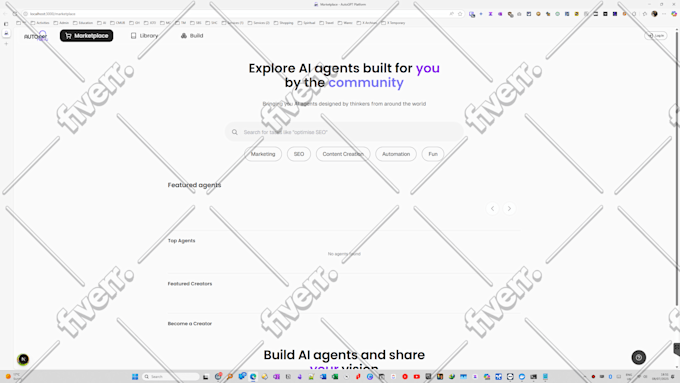The image size is (680, 383).
Task: Open the Copilot icon in the browser toolbar
Action: tap(674, 14)
